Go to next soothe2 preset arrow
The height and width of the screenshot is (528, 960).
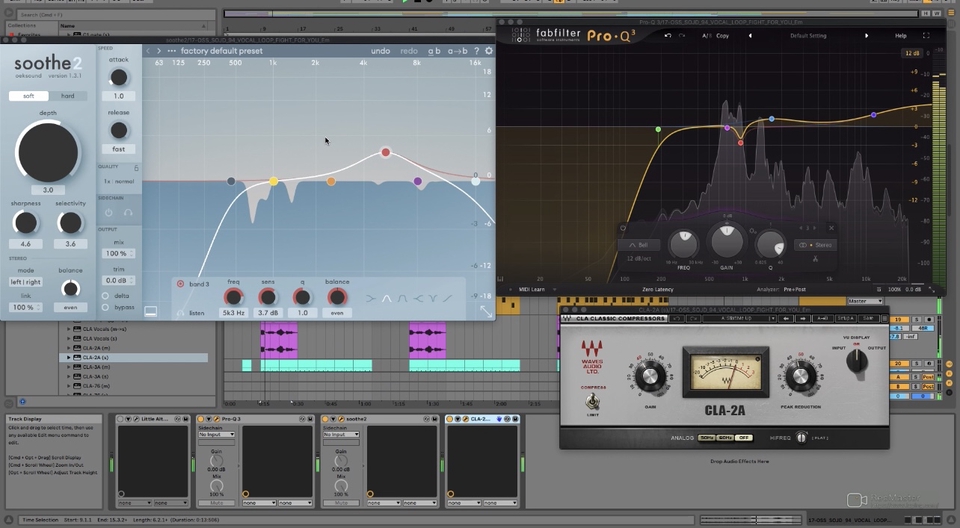coord(159,51)
